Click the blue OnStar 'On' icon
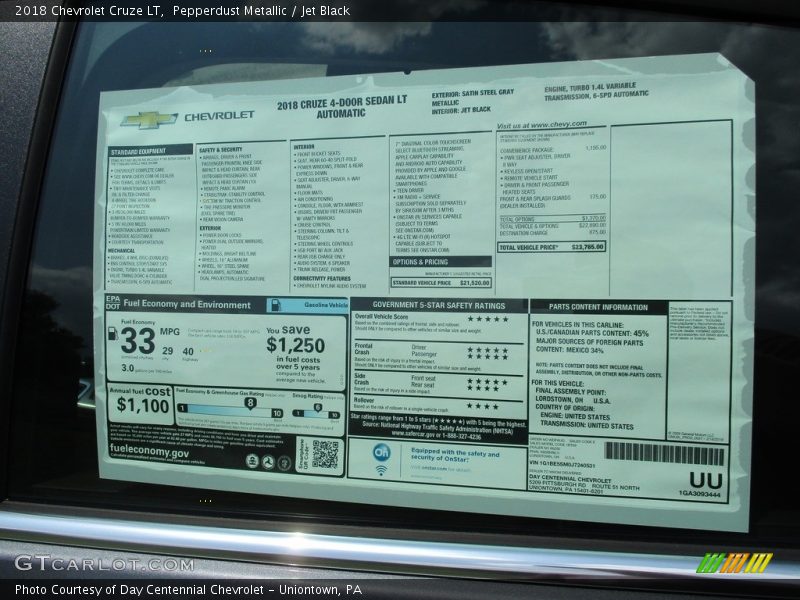800x600 pixels. pos(381,452)
